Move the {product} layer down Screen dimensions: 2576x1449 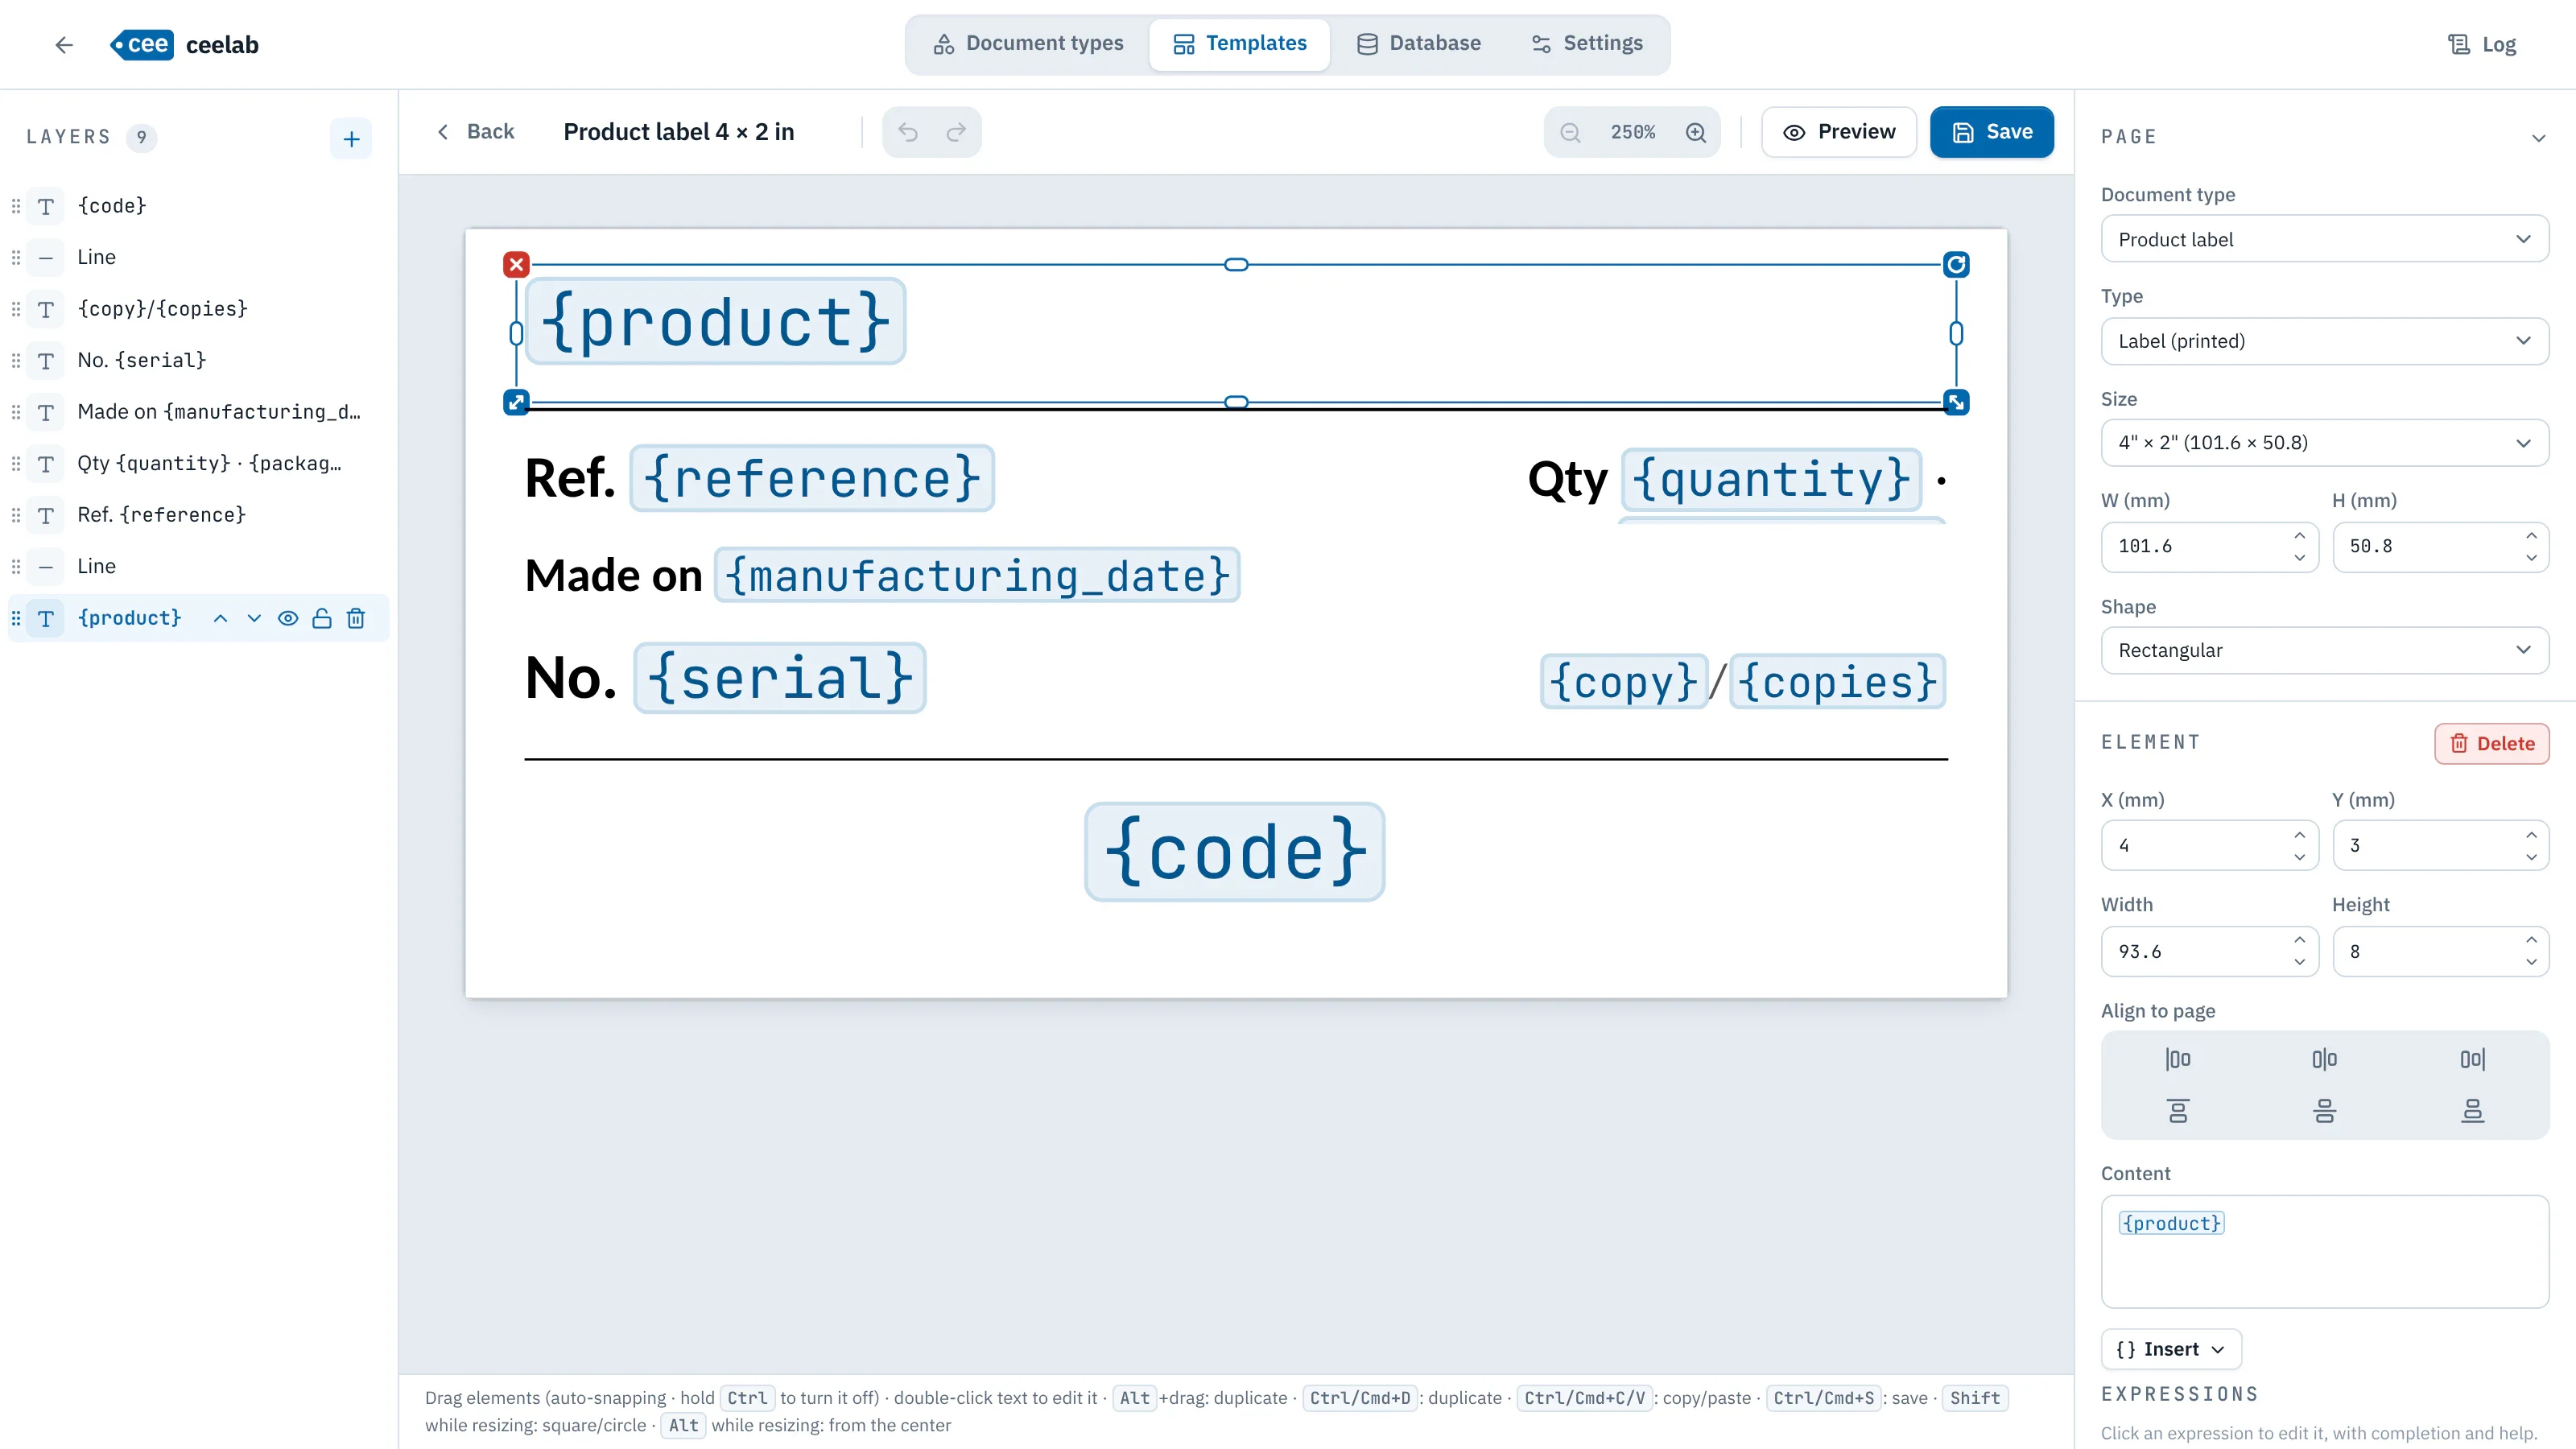254,619
